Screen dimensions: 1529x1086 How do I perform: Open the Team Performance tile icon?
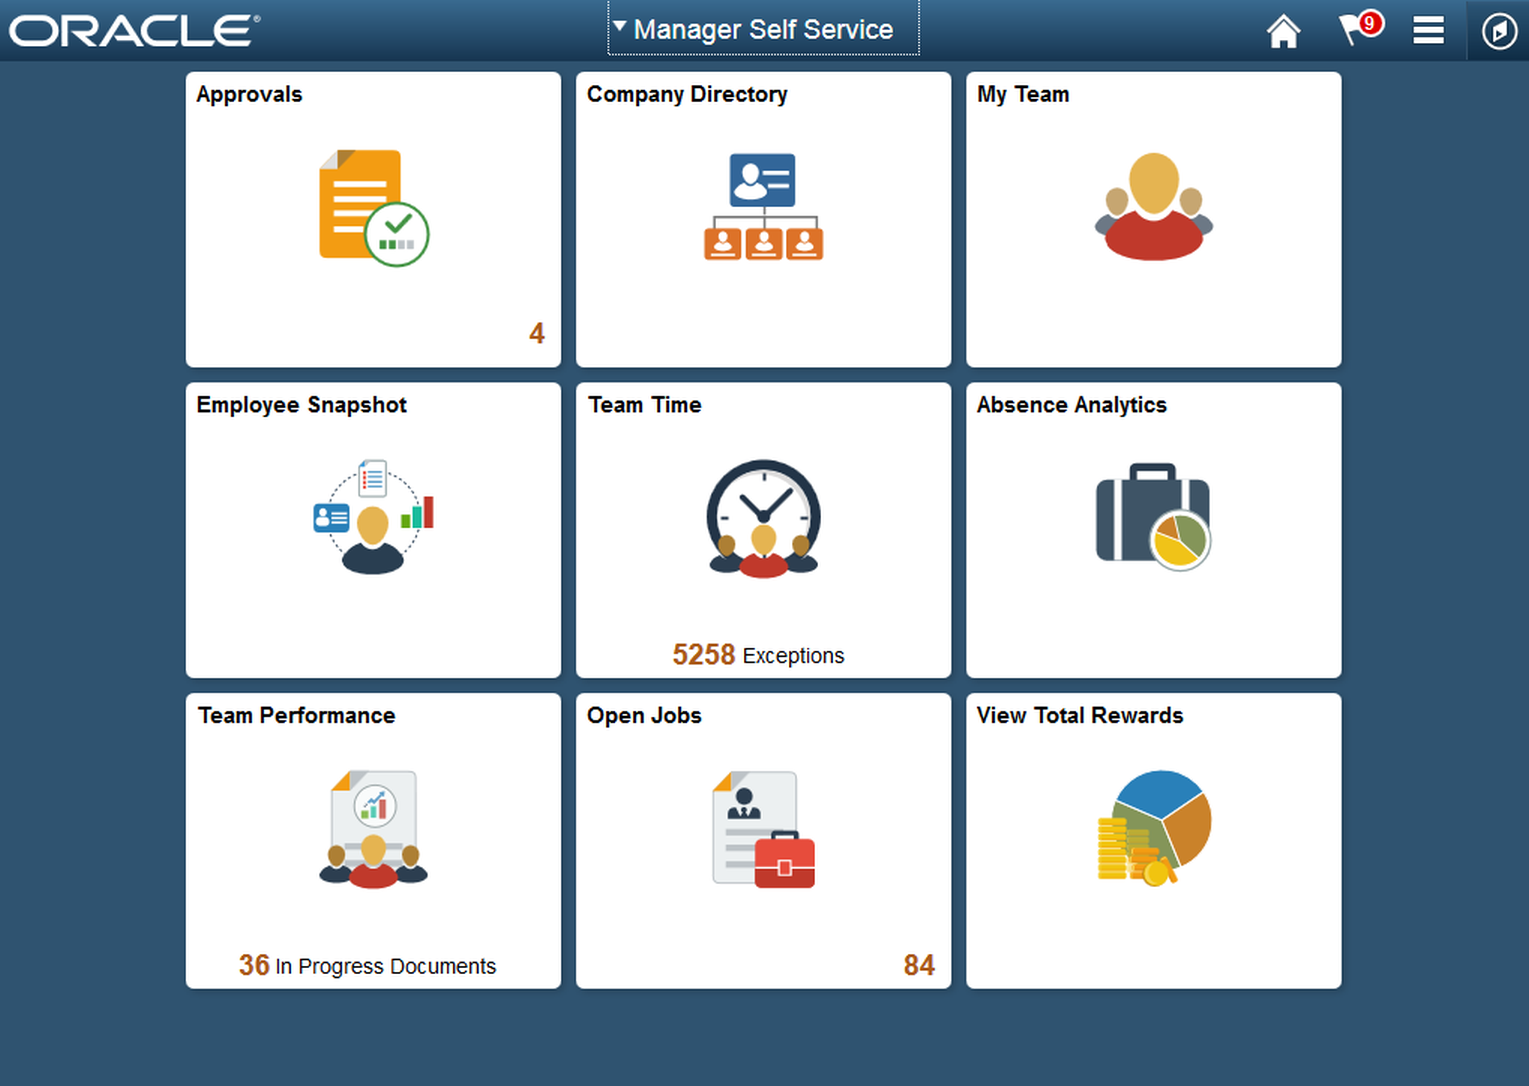pos(373,829)
